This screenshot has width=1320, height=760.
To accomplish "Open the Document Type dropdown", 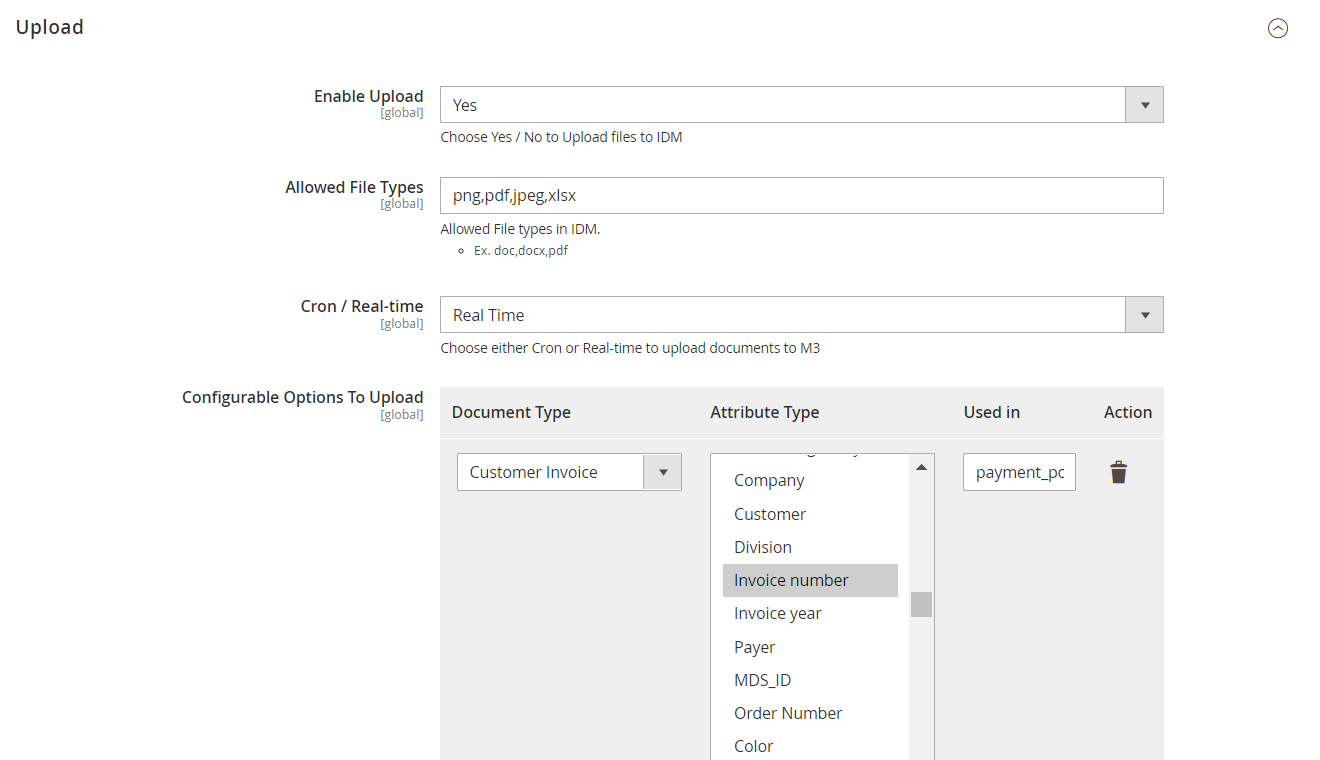I will click(569, 472).
